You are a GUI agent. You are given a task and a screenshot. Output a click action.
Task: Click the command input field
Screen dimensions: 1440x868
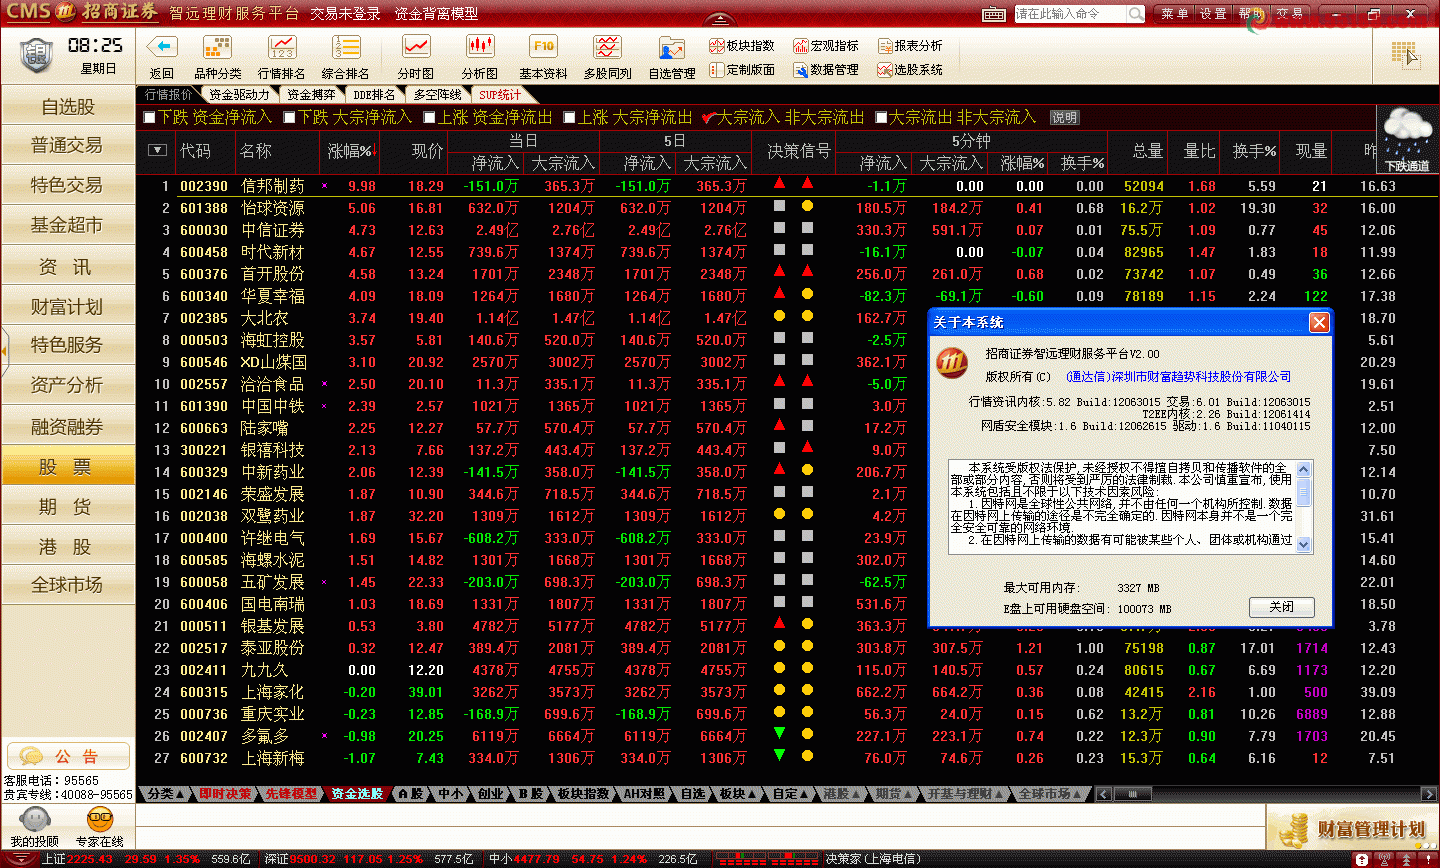[x=1070, y=14]
